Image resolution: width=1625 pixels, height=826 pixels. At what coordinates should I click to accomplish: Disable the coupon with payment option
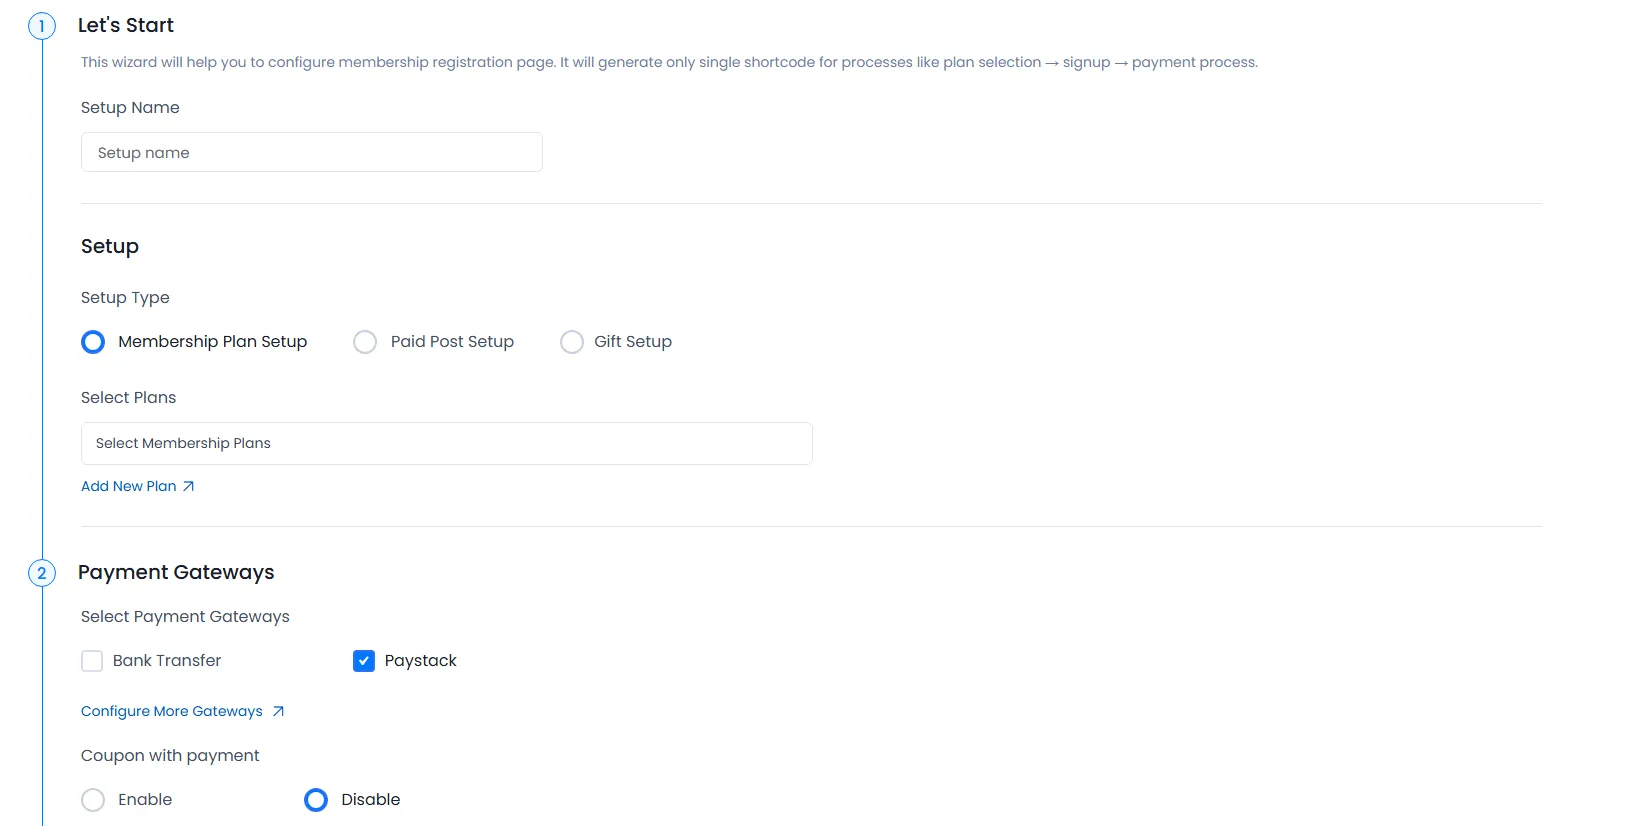315,799
